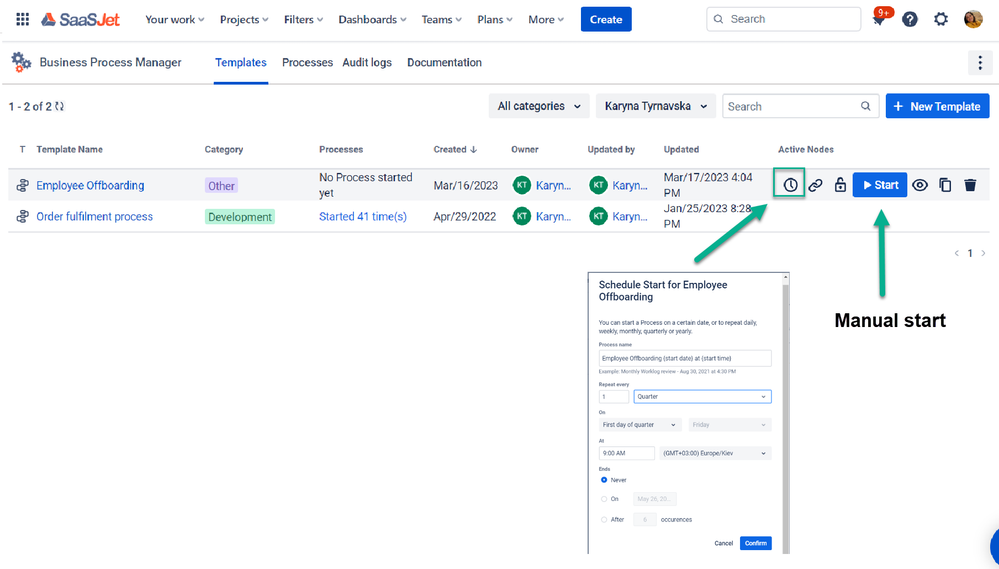999x569 pixels.
Task: Click the Template Name column header
Action: tap(69, 150)
